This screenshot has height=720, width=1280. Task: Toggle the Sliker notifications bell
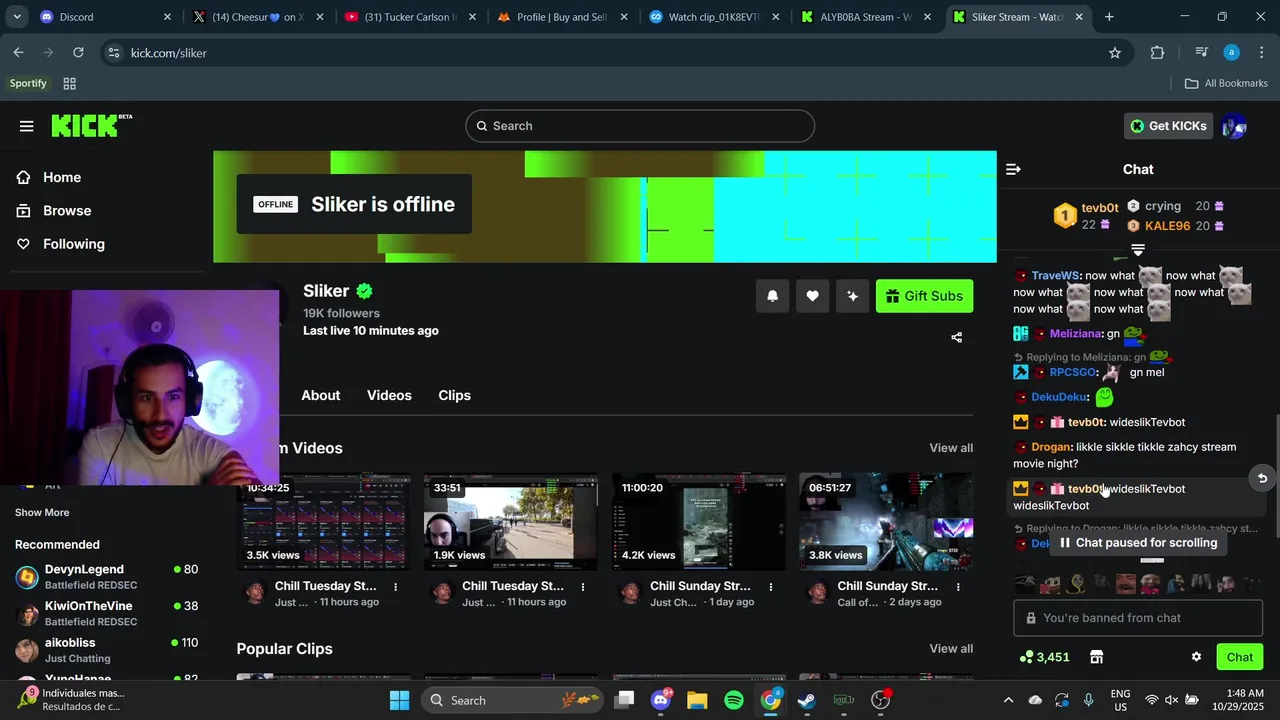click(x=772, y=296)
